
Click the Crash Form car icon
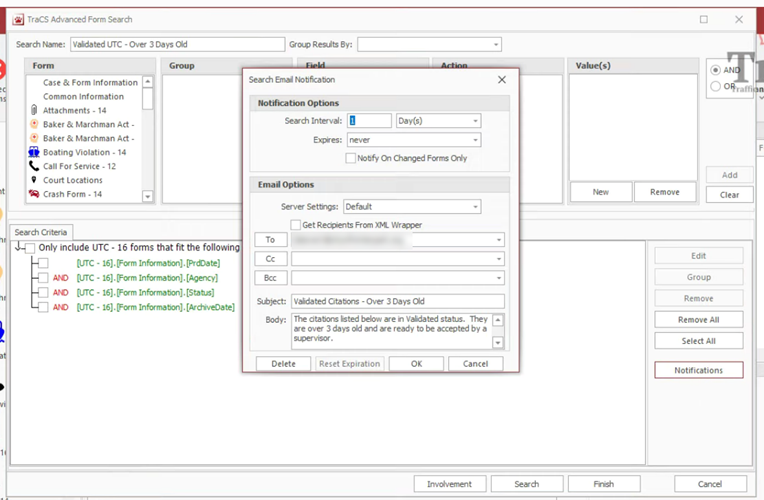[34, 194]
